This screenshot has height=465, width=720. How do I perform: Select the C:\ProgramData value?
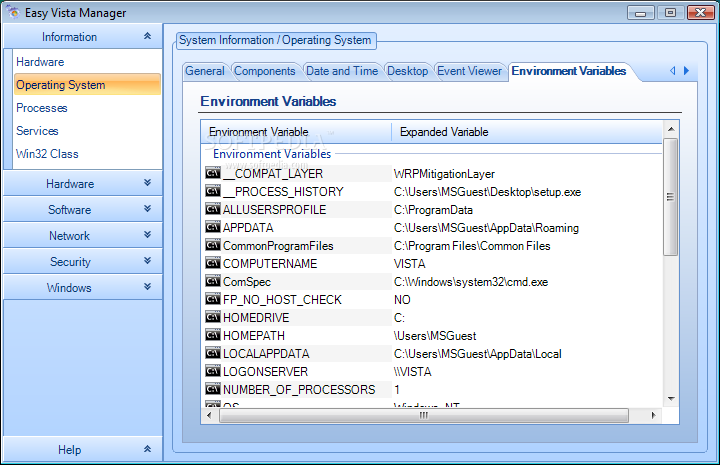click(433, 210)
